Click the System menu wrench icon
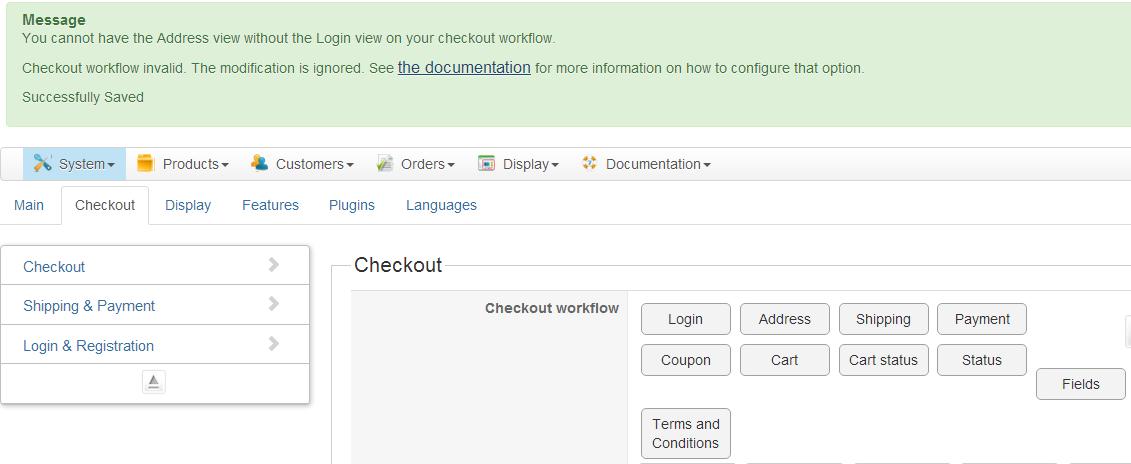Image resolution: width=1131 pixels, height=464 pixels. (x=42, y=163)
